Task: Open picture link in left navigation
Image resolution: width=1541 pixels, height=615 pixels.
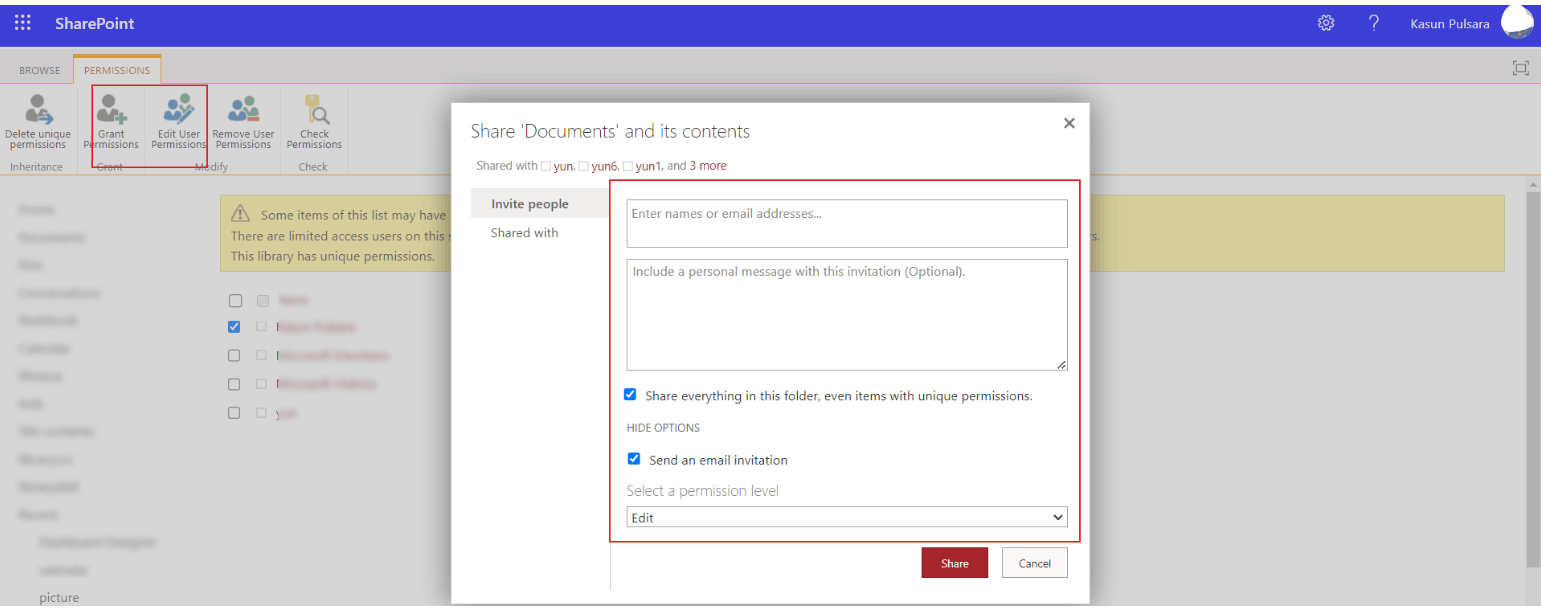Action: click(59, 598)
